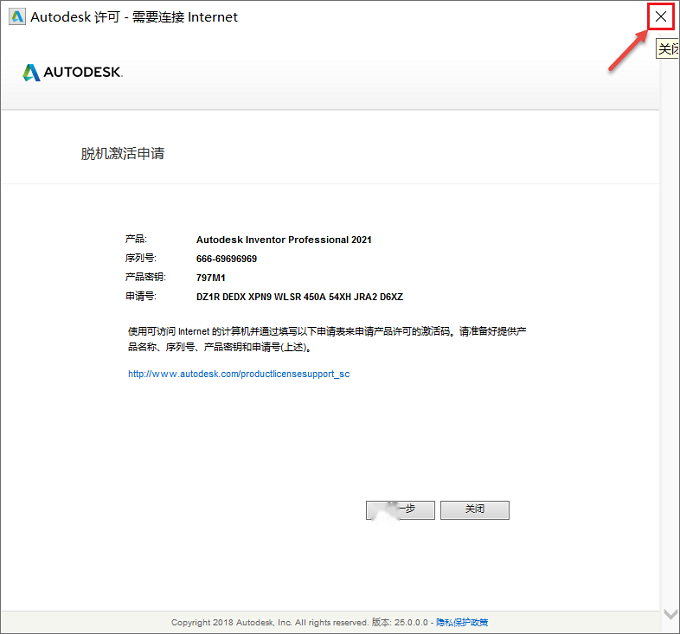Screen dimensions: 680x634
Task: Click the 脱机激活申请 heading
Action: click(x=123, y=154)
